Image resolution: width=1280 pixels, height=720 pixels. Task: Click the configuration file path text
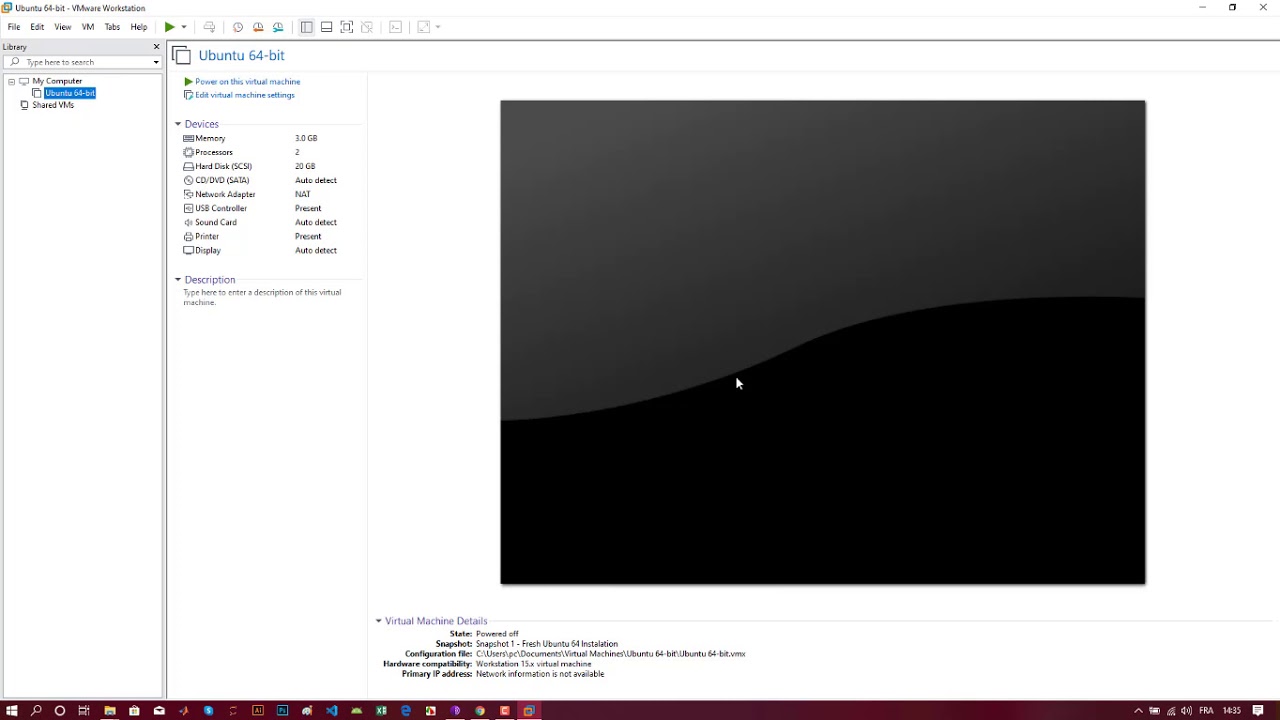[611, 654]
